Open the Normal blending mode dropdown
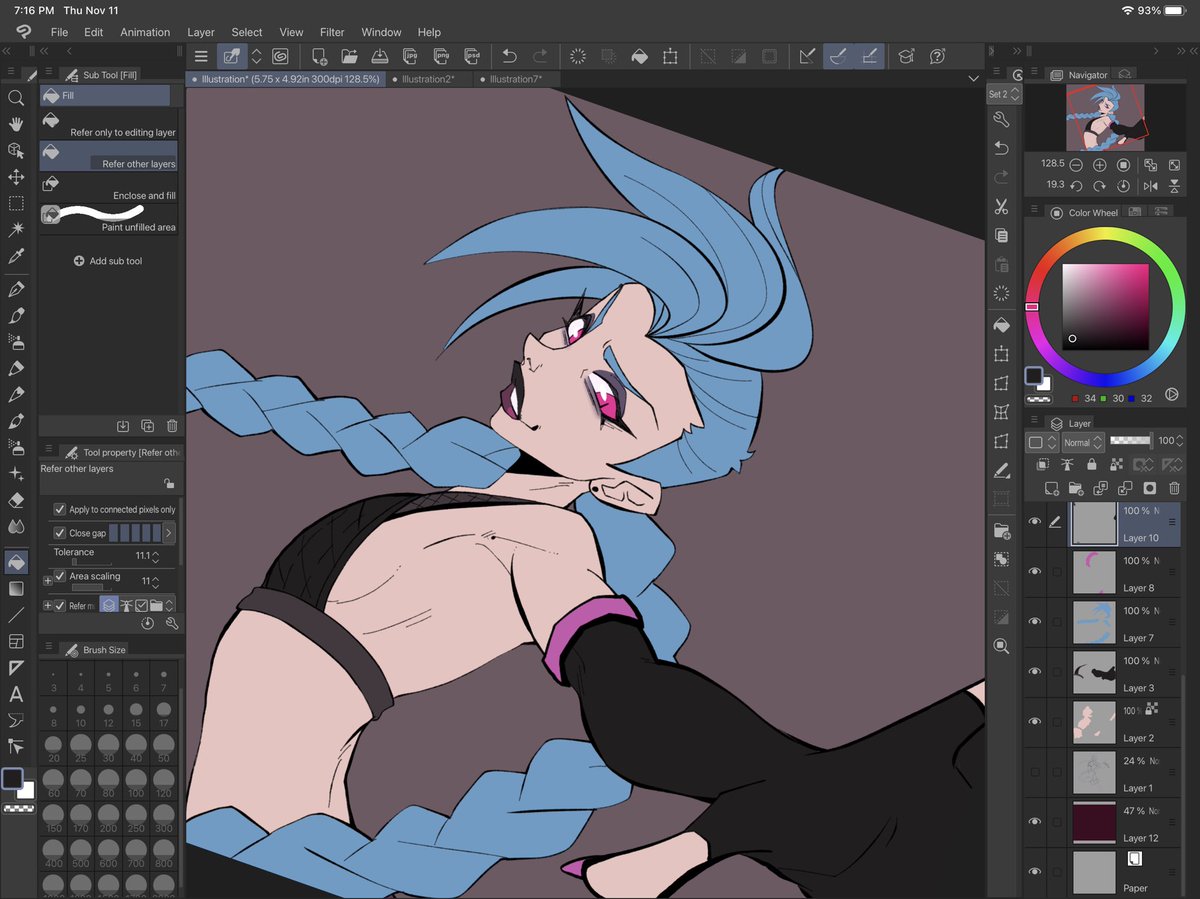 pyautogui.click(x=1083, y=442)
